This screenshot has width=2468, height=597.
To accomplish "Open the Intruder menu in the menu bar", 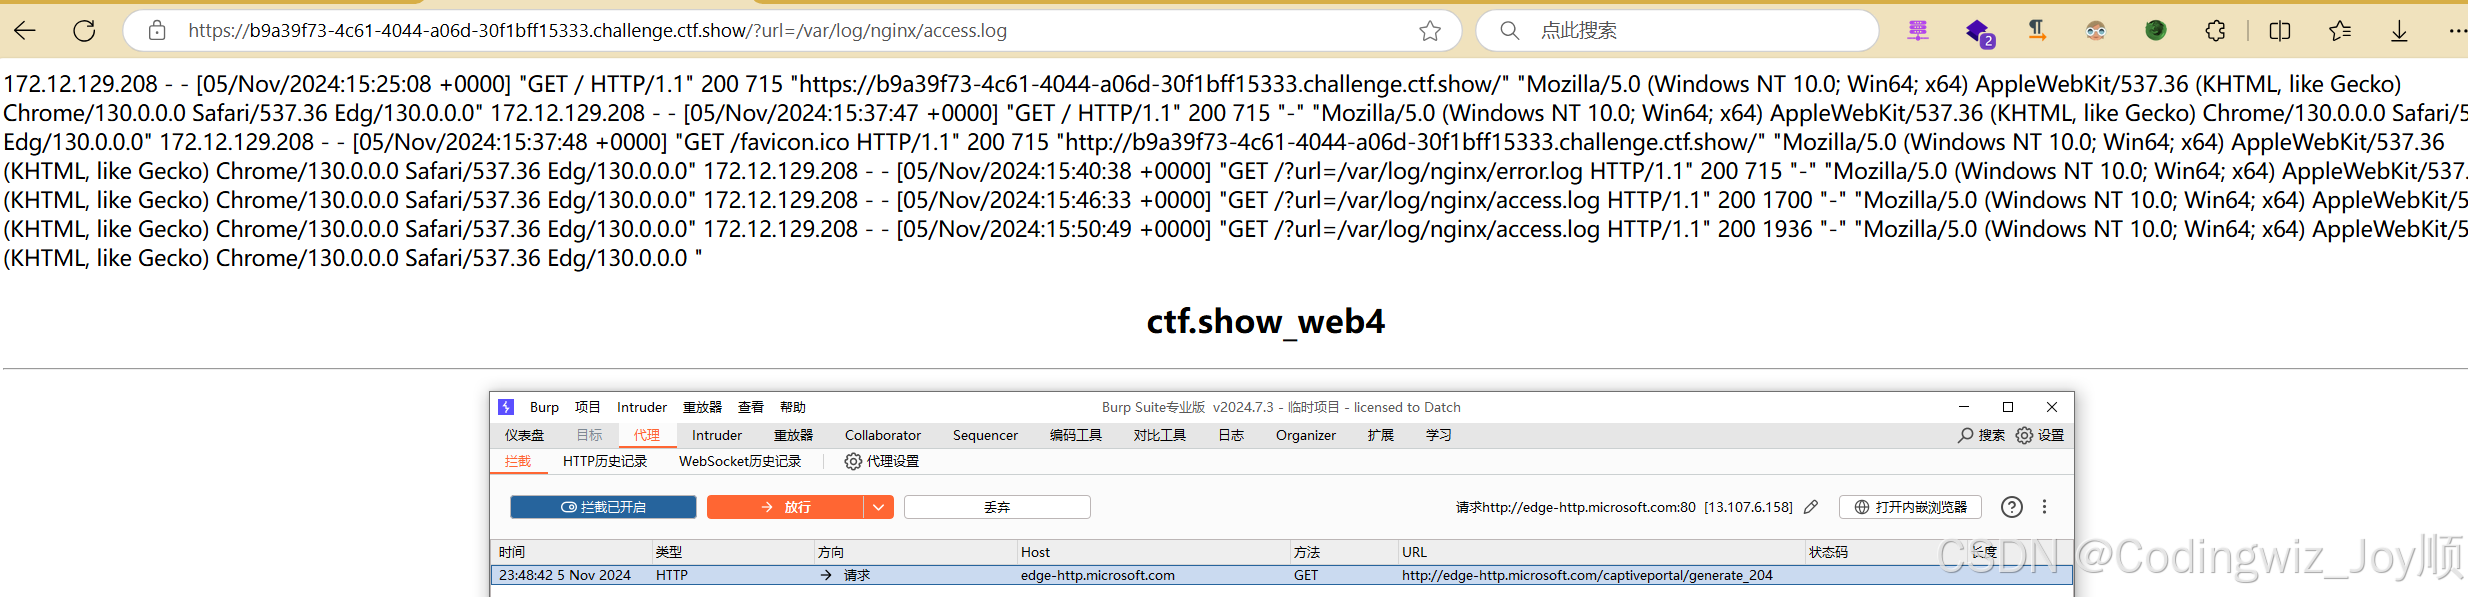I will pyautogui.click(x=642, y=407).
